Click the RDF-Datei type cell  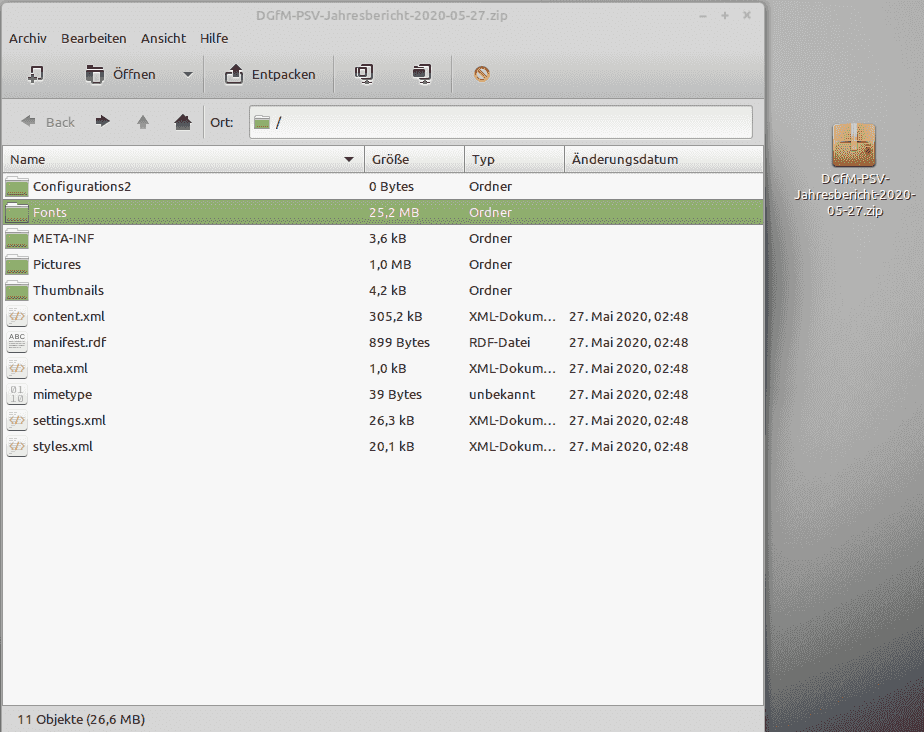pos(500,342)
